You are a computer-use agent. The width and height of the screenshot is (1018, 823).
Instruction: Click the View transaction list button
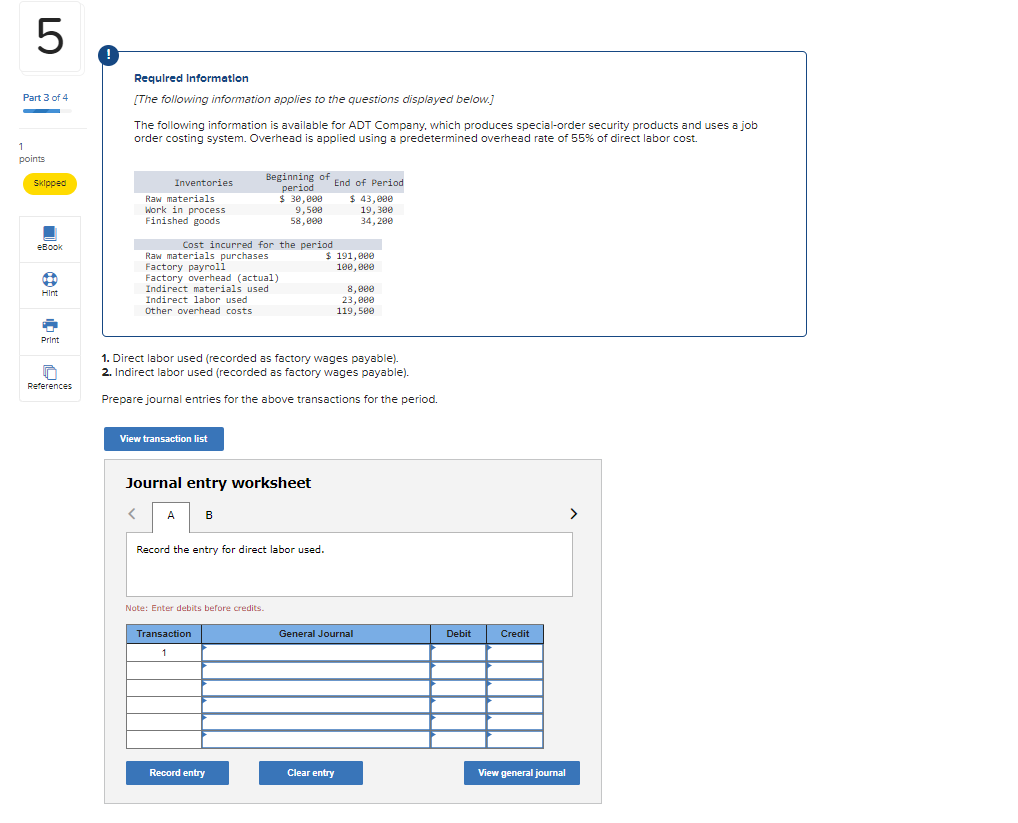[164, 439]
